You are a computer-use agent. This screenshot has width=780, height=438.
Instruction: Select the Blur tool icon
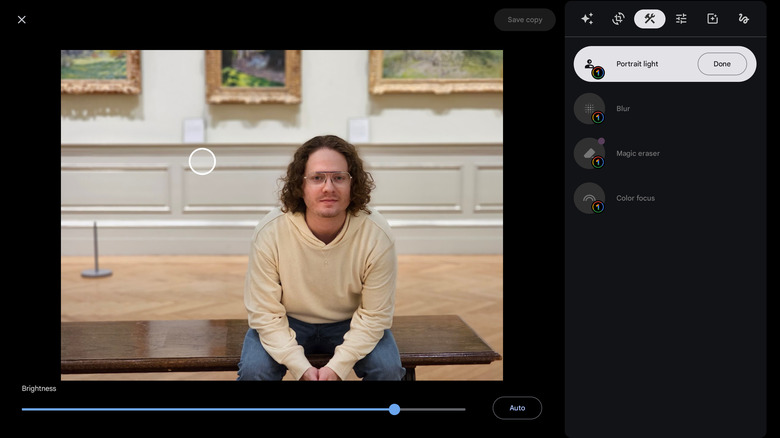click(x=589, y=109)
